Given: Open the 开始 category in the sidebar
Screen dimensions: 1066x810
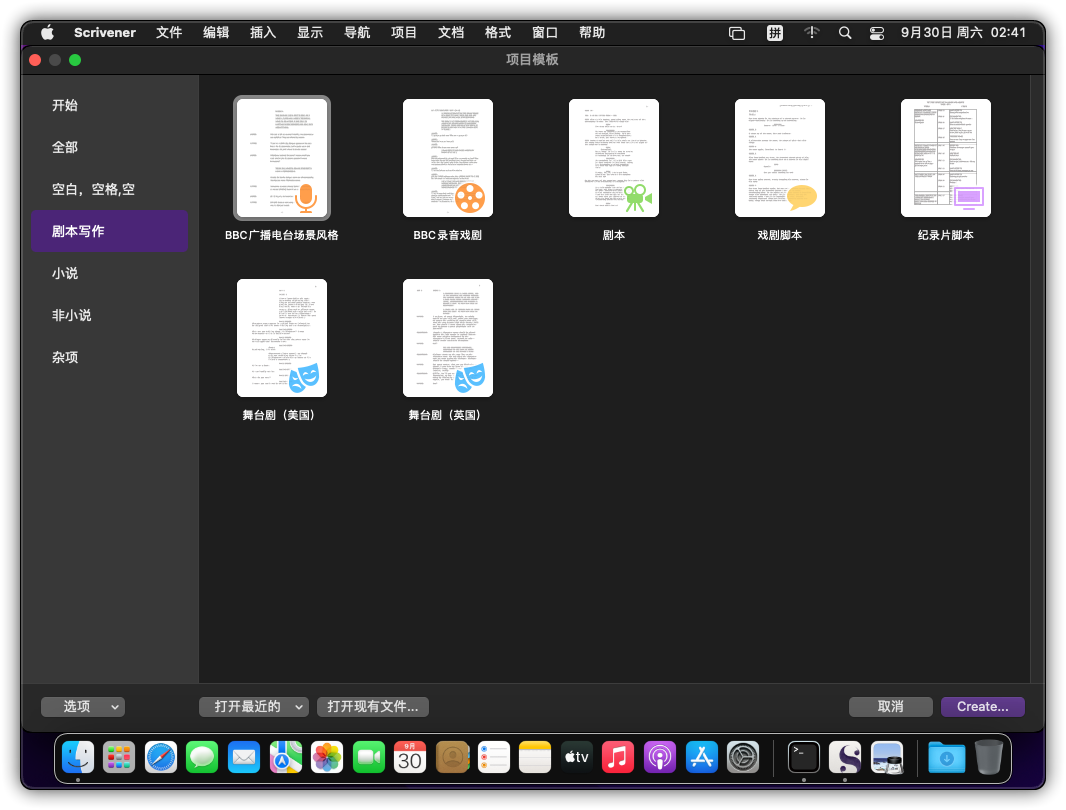Looking at the screenshot, I should pyautogui.click(x=109, y=105).
